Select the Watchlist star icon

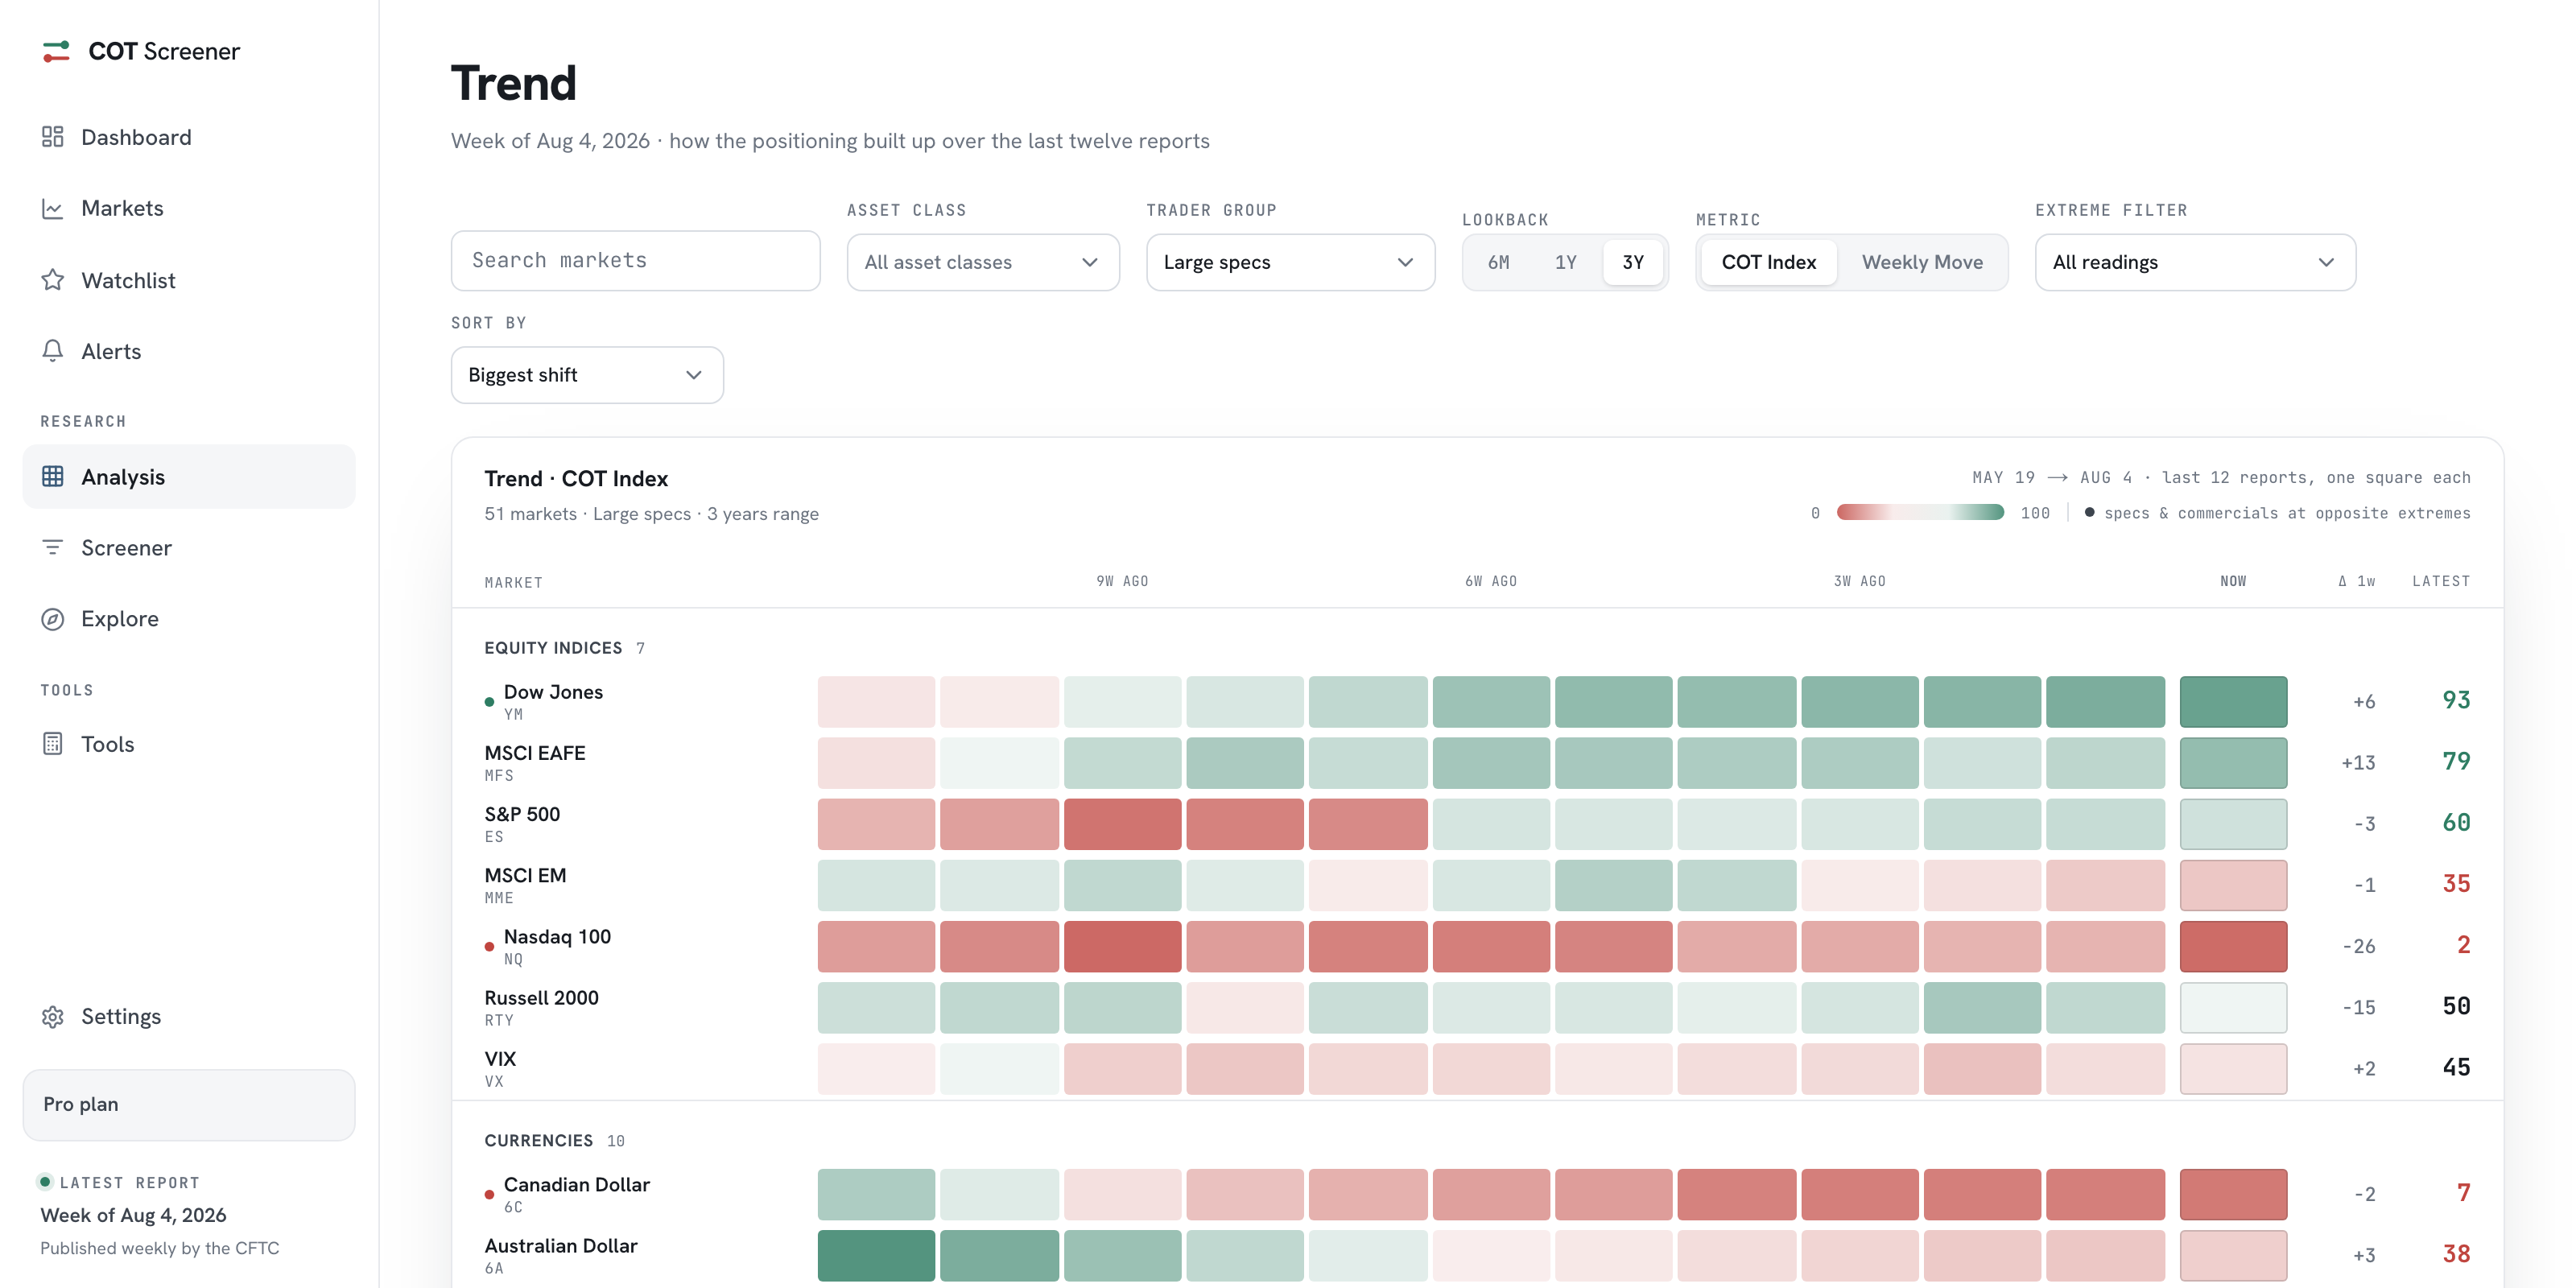pos(53,280)
